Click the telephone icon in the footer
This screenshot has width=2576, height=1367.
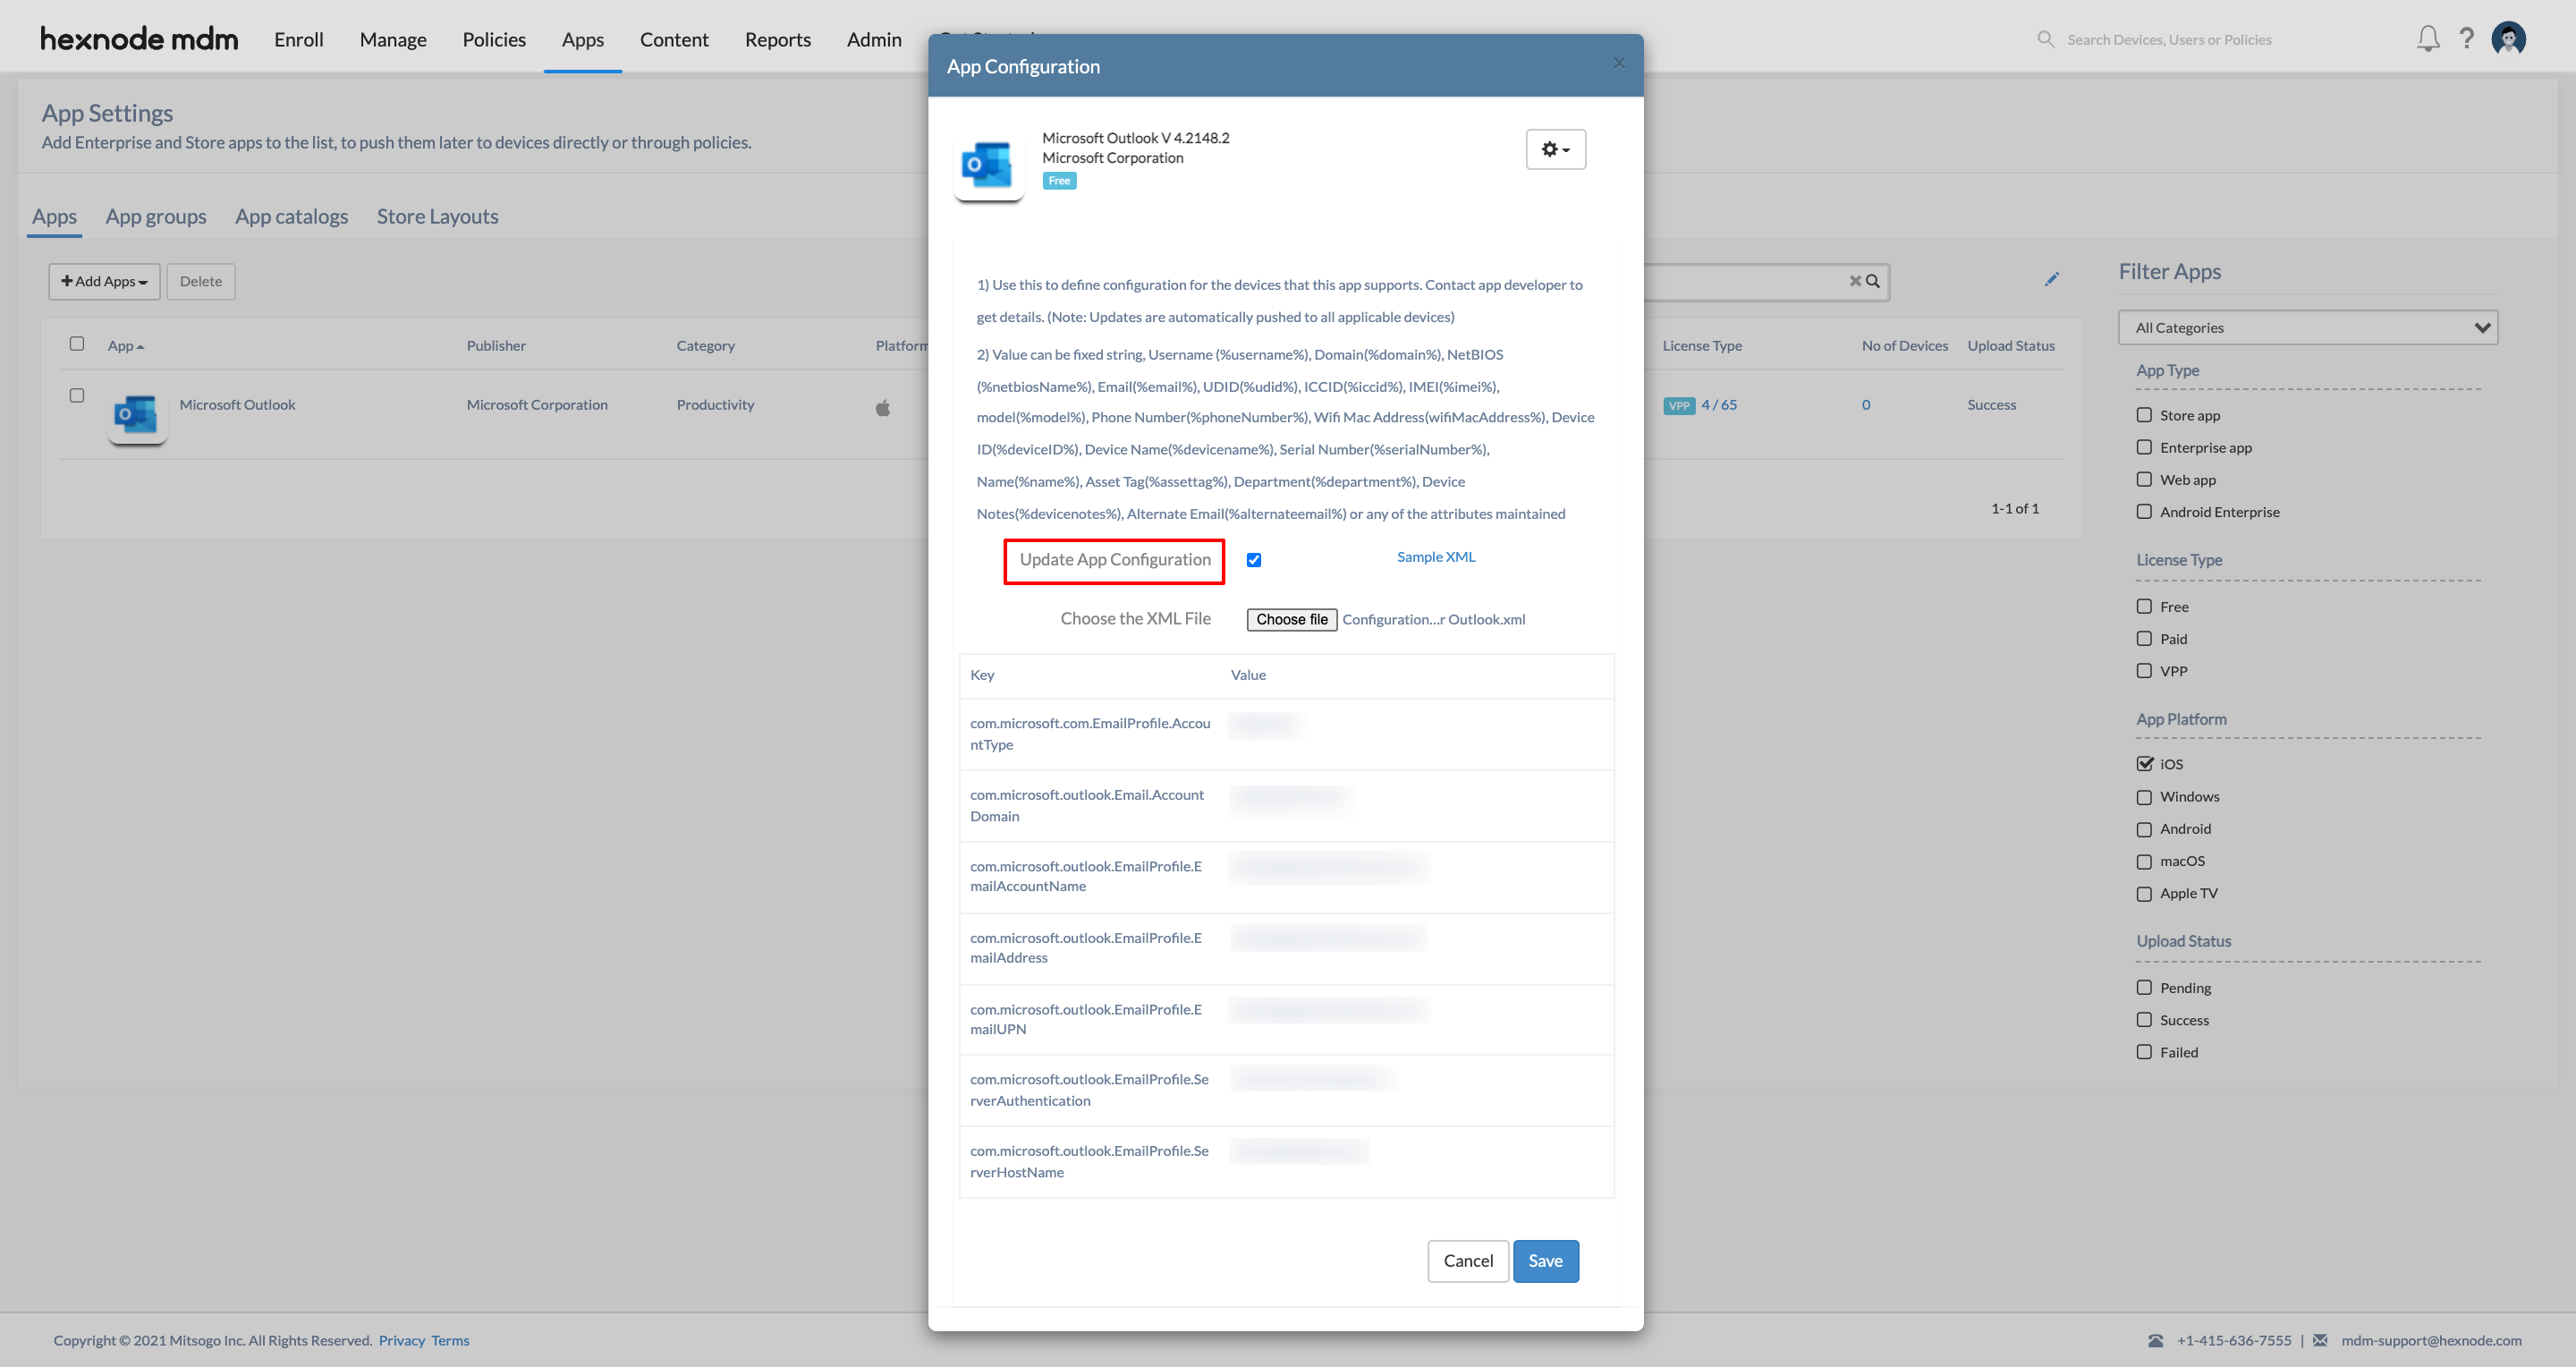(2156, 1340)
